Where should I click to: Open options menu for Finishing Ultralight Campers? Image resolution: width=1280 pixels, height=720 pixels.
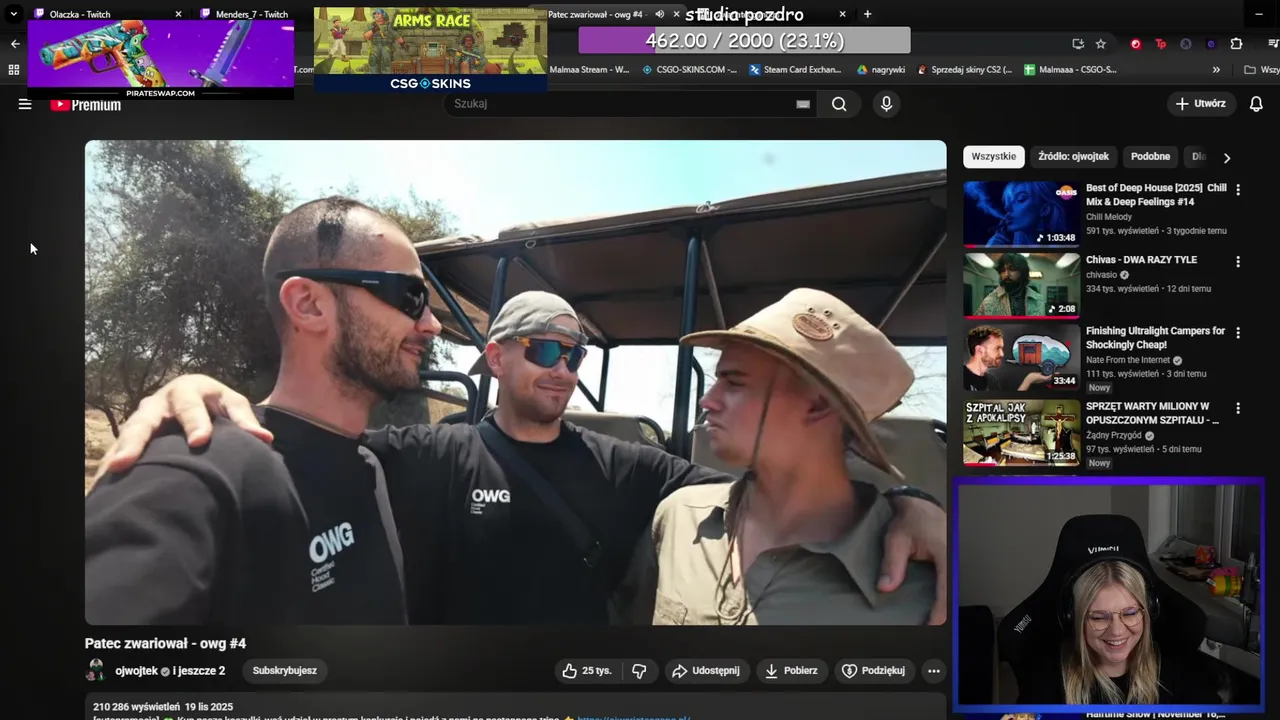(1238, 333)
